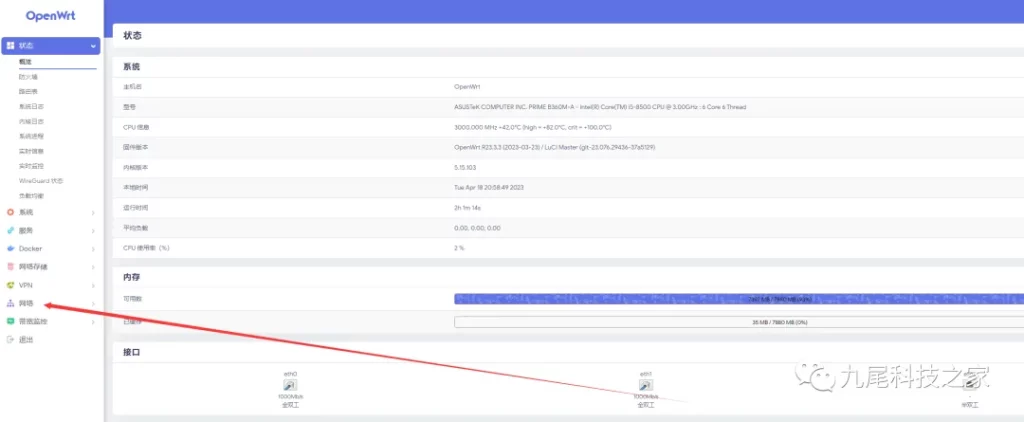Click the 带宽监控 sidebar icon

pyautogui.click(x=10, y=321)
